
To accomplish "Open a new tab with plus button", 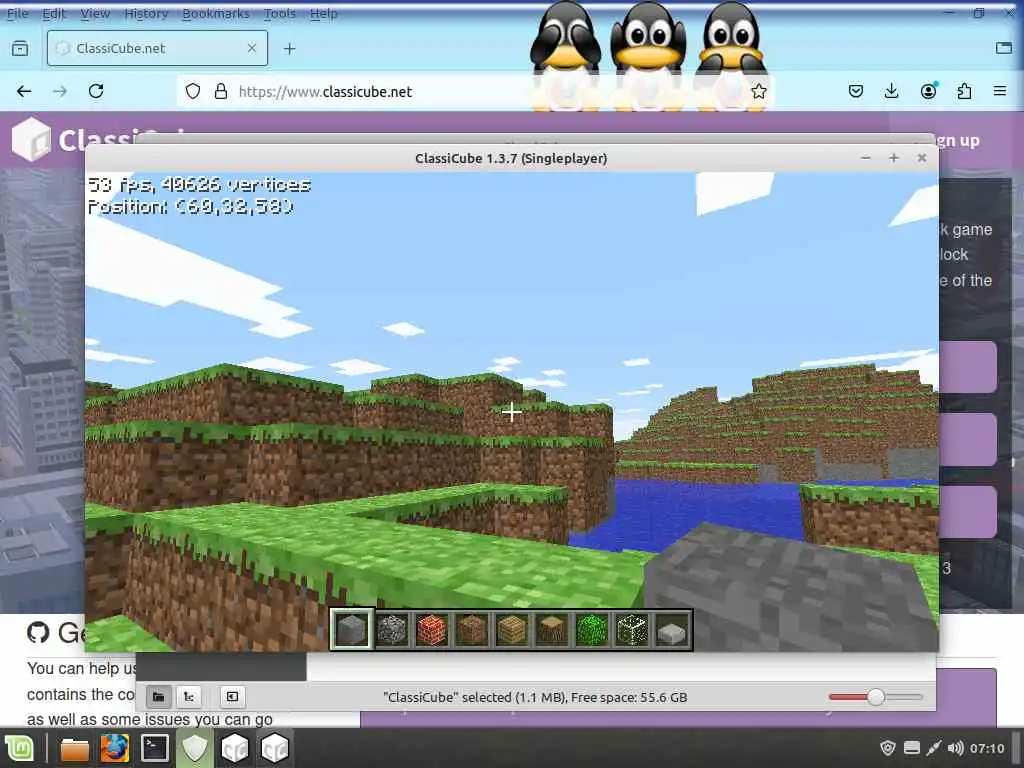I will click(290, 48).
